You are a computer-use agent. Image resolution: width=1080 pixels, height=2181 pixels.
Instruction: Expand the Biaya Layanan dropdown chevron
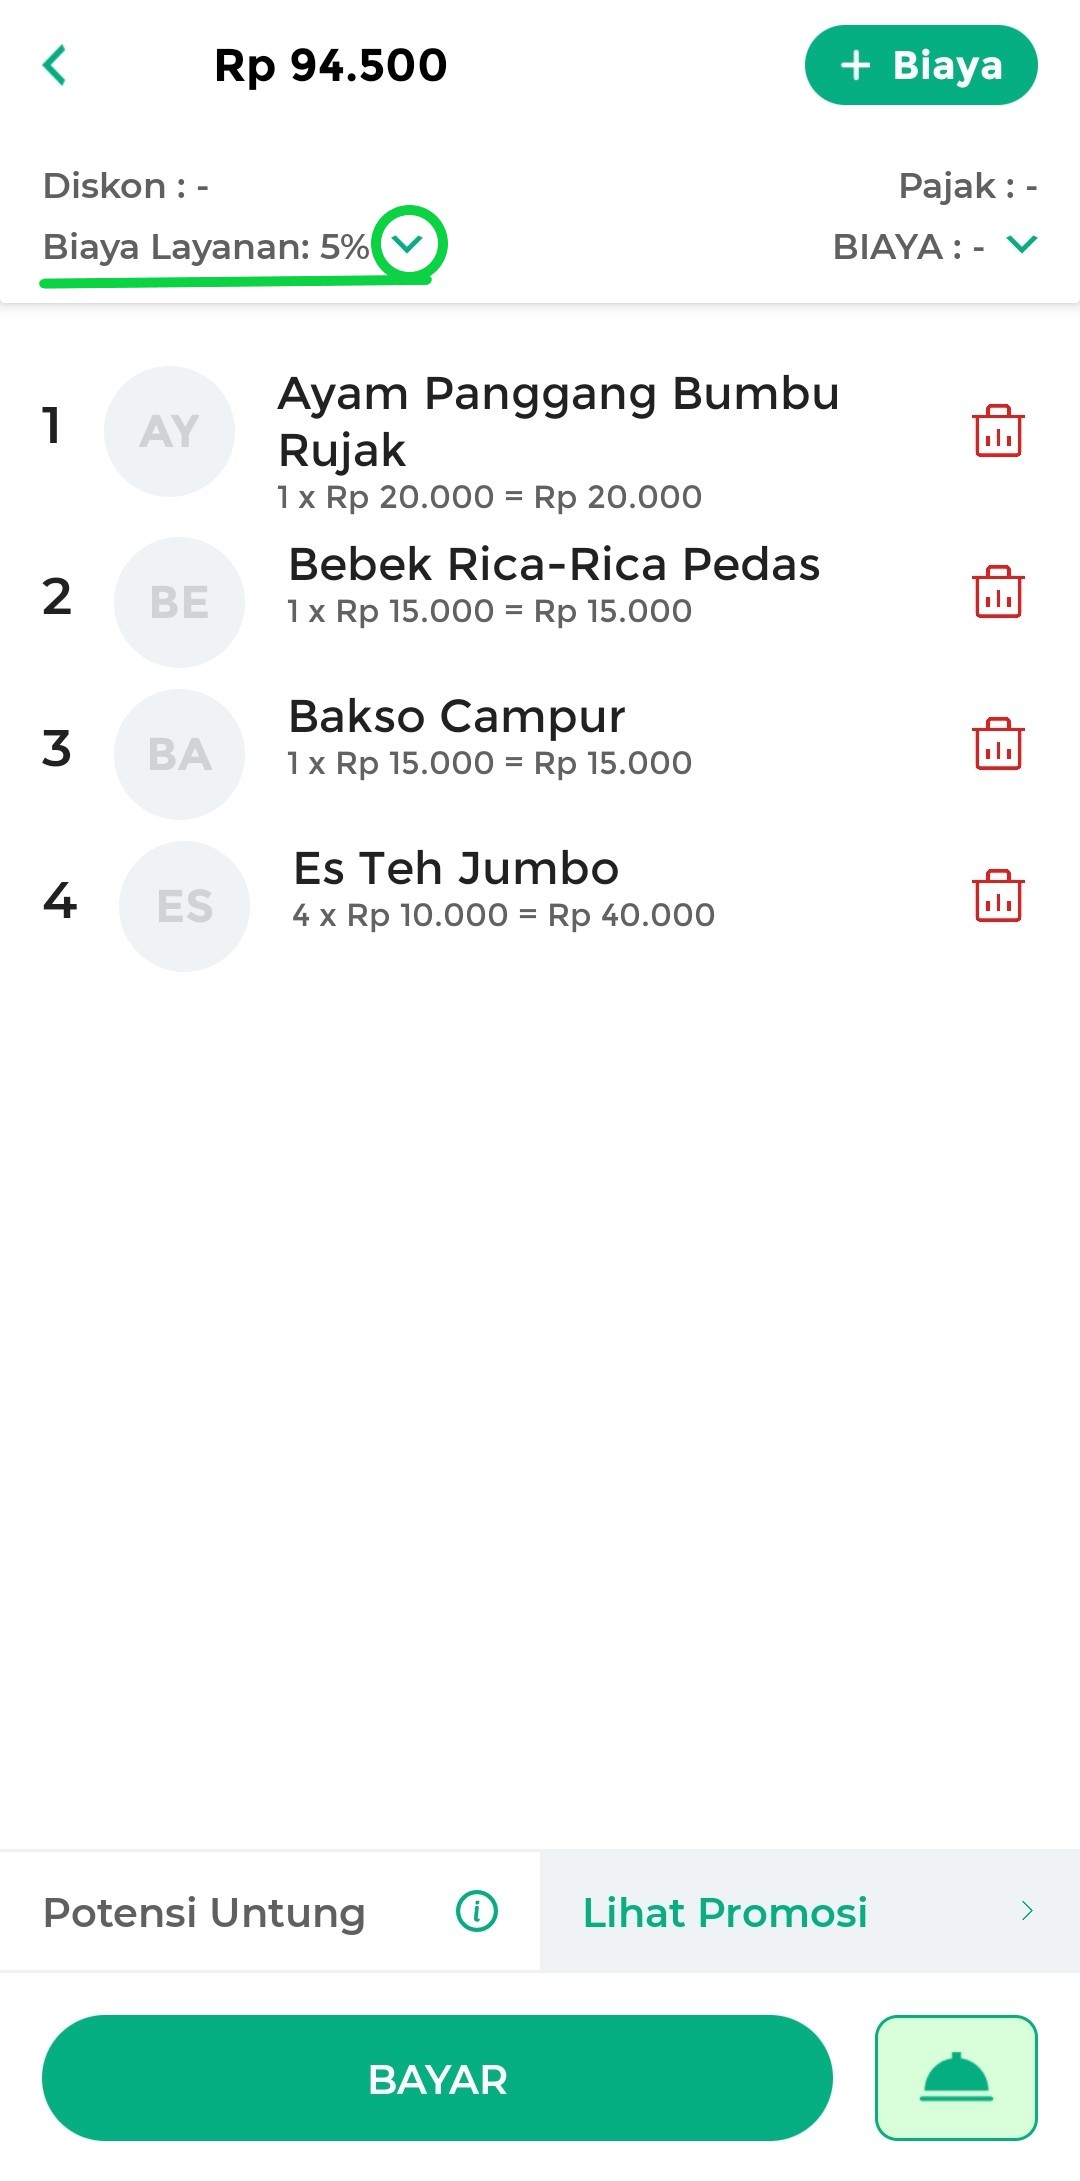(408, 244)
